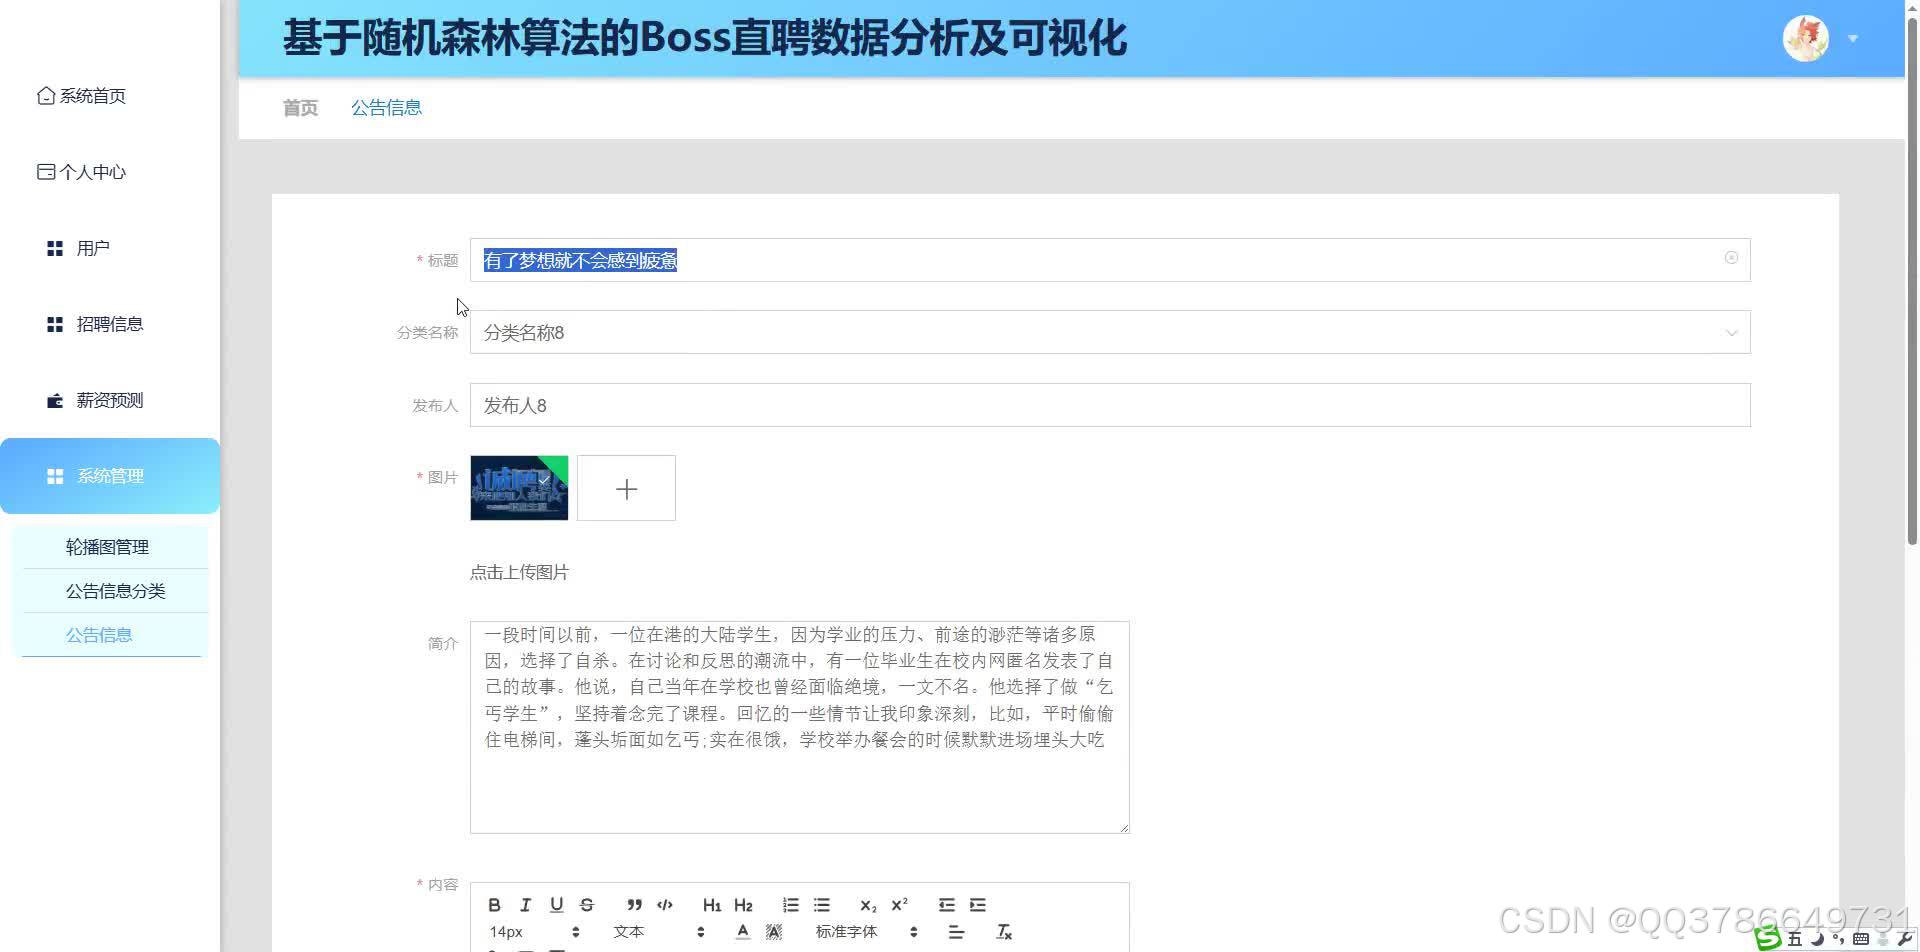
Task: Click inside the 简介 summary textarea
Action: coord(800,727)
